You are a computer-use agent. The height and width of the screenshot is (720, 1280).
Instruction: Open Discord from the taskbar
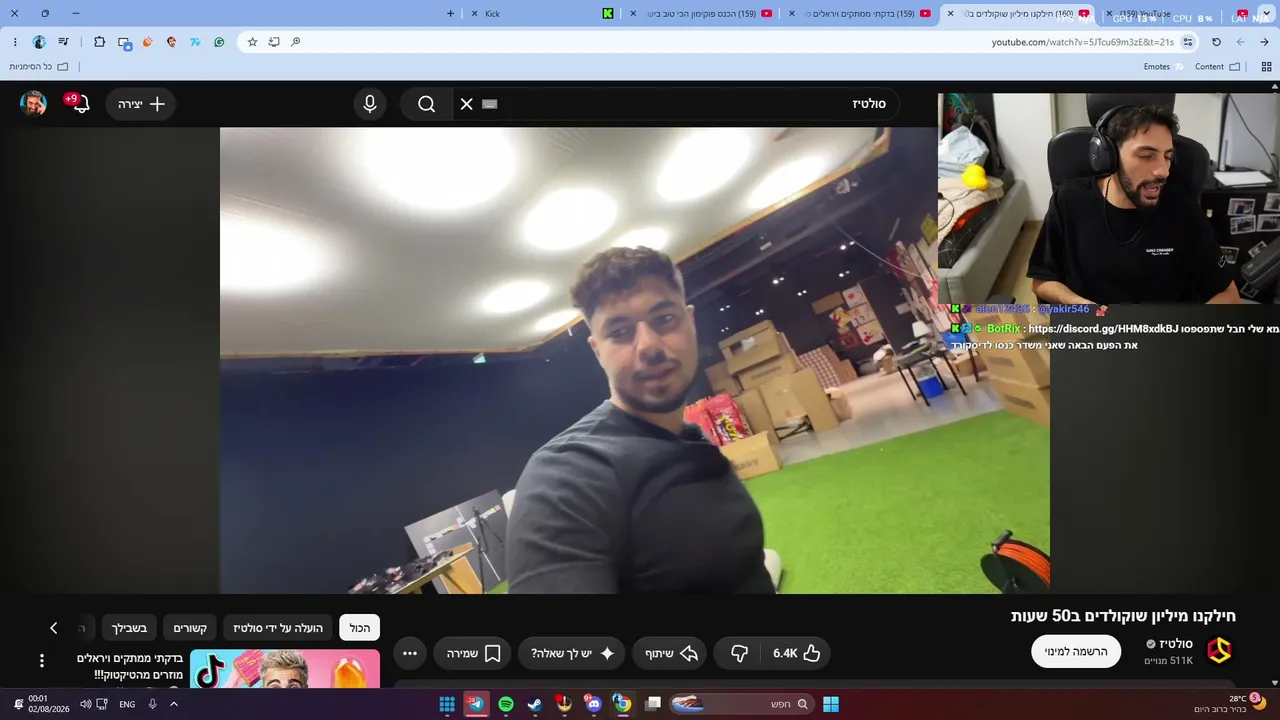click(x=593, y=704)
